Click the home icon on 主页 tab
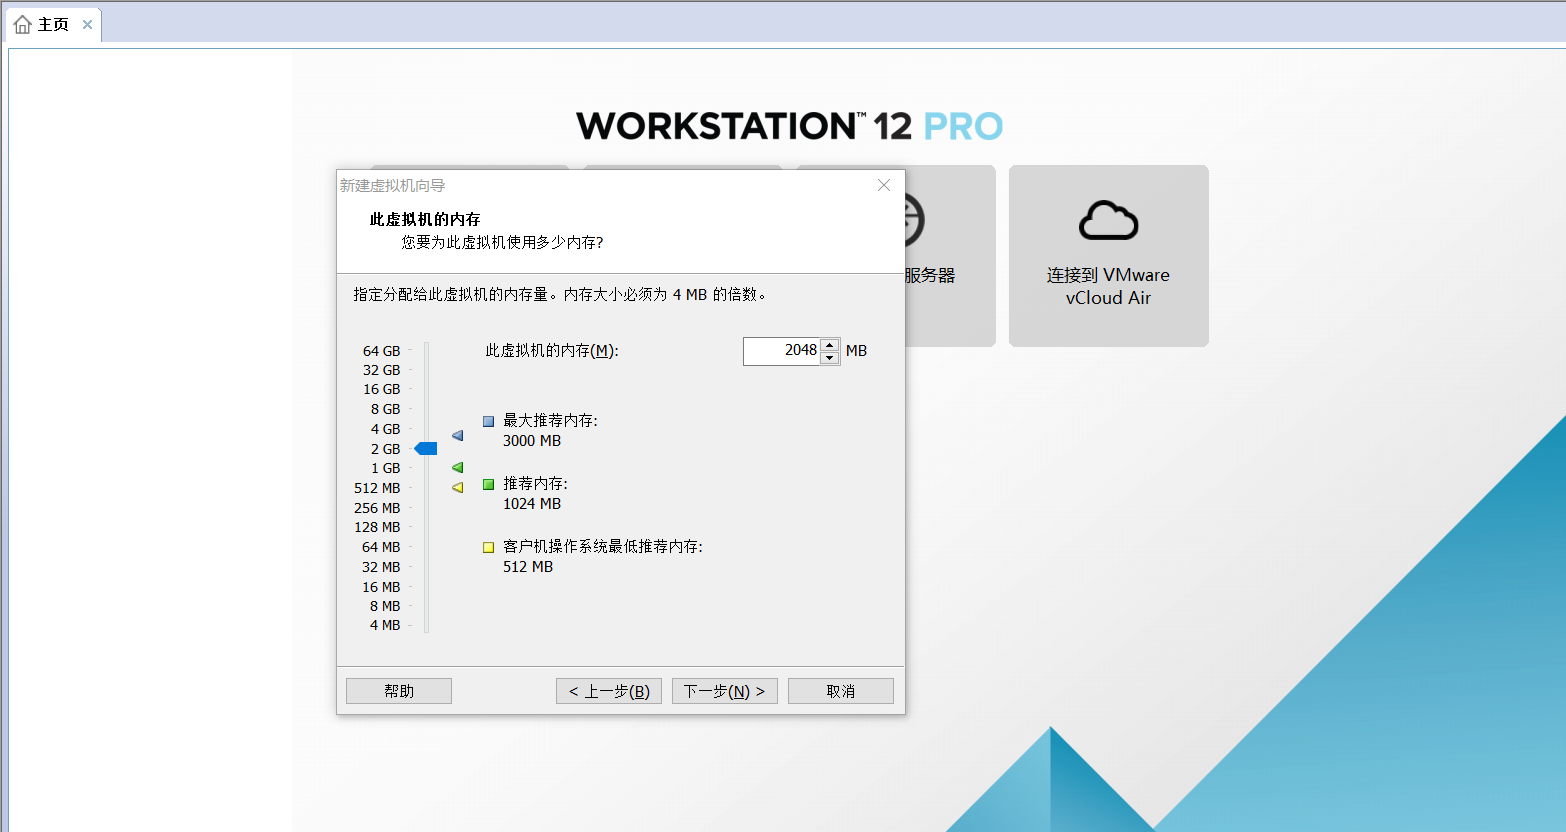 pos(23,25)
